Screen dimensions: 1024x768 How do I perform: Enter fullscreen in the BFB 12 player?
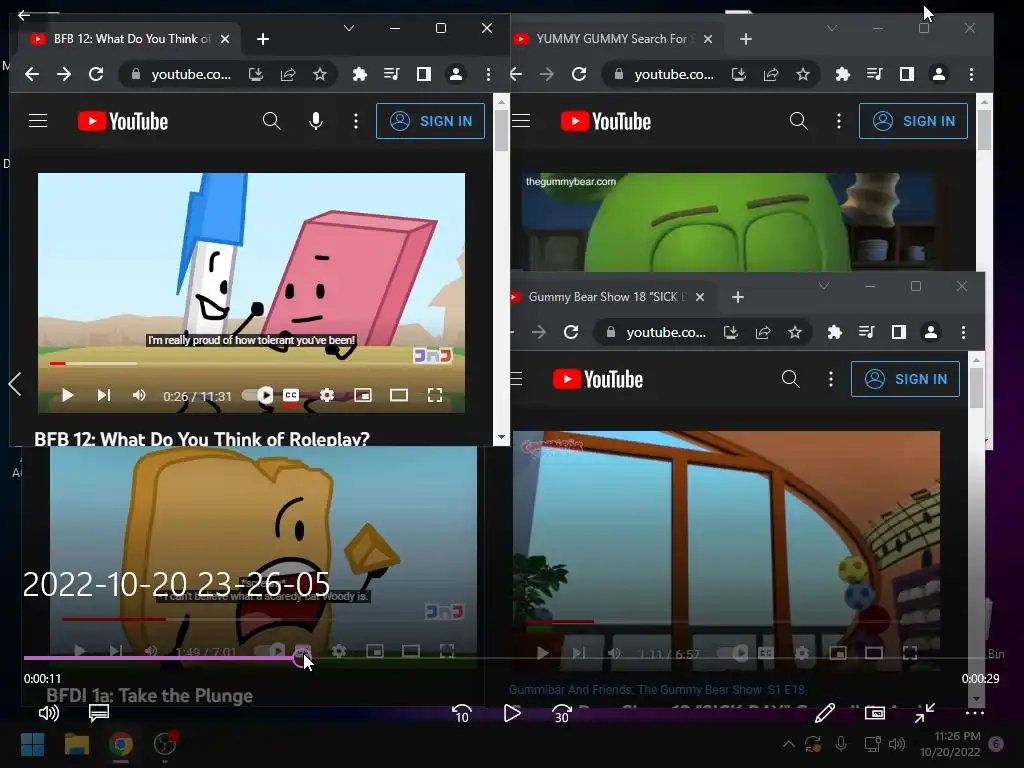[435, 395]
